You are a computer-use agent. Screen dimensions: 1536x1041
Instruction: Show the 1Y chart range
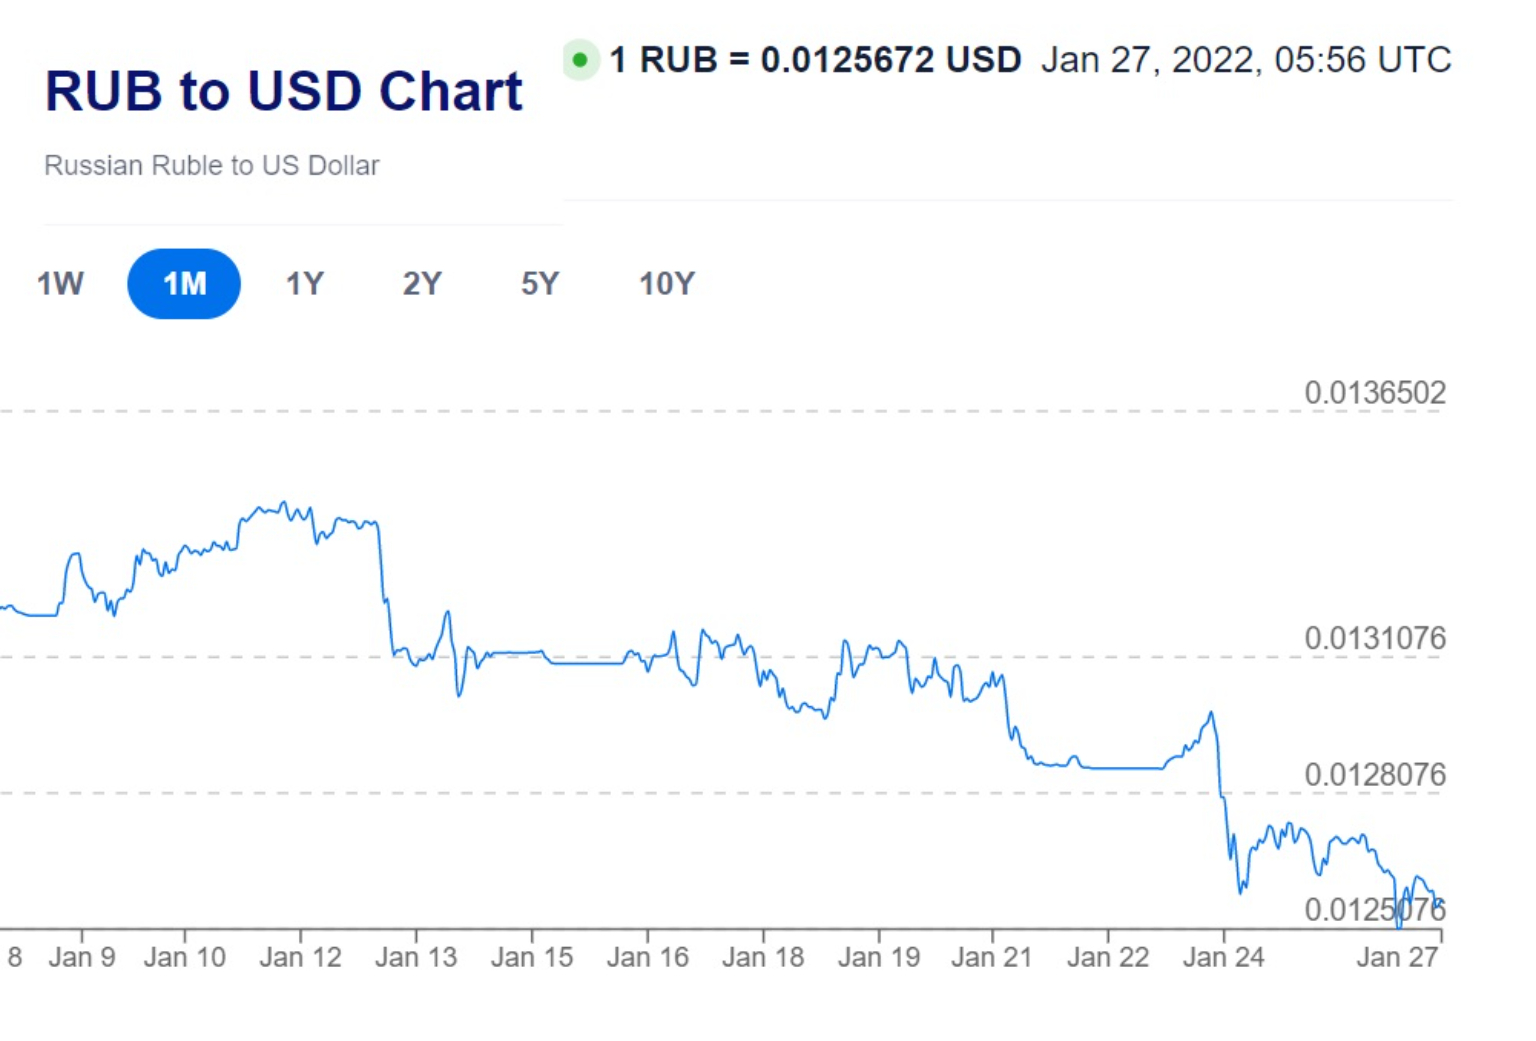coord(305,284)
